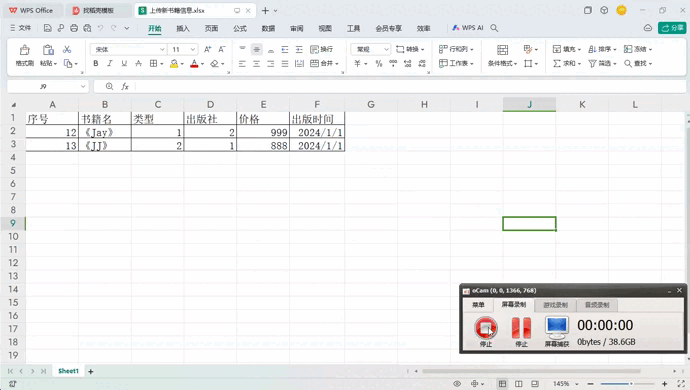Viewport: 690px width, 390px height.
Task: Align cell content to top
Action: (242, 49)
